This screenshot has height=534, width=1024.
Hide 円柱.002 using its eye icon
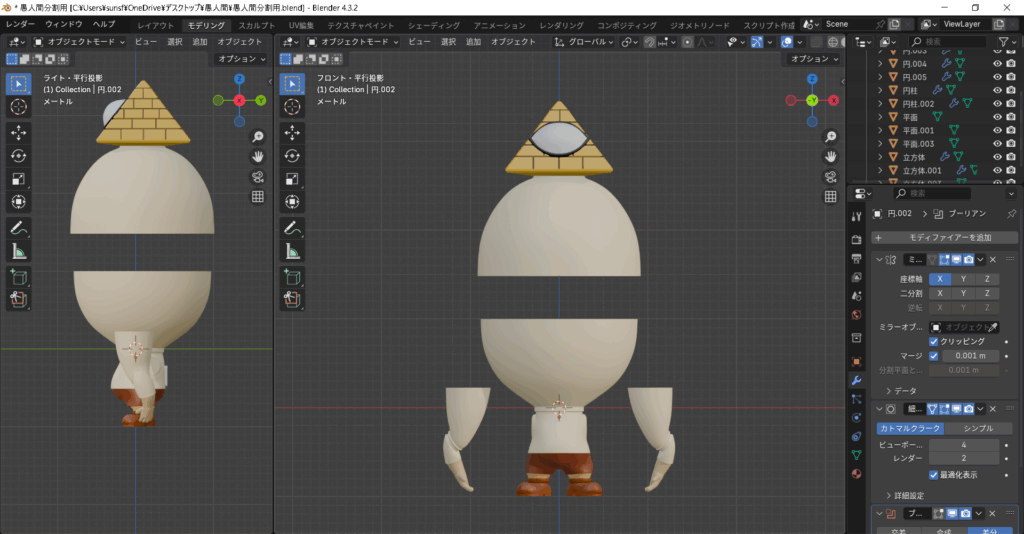pos(997,103)
